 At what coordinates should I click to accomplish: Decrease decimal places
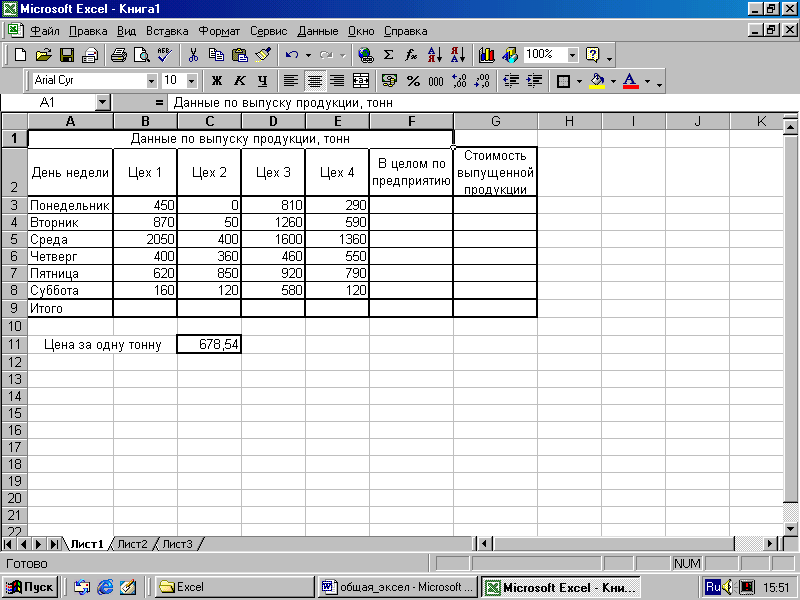482,81
